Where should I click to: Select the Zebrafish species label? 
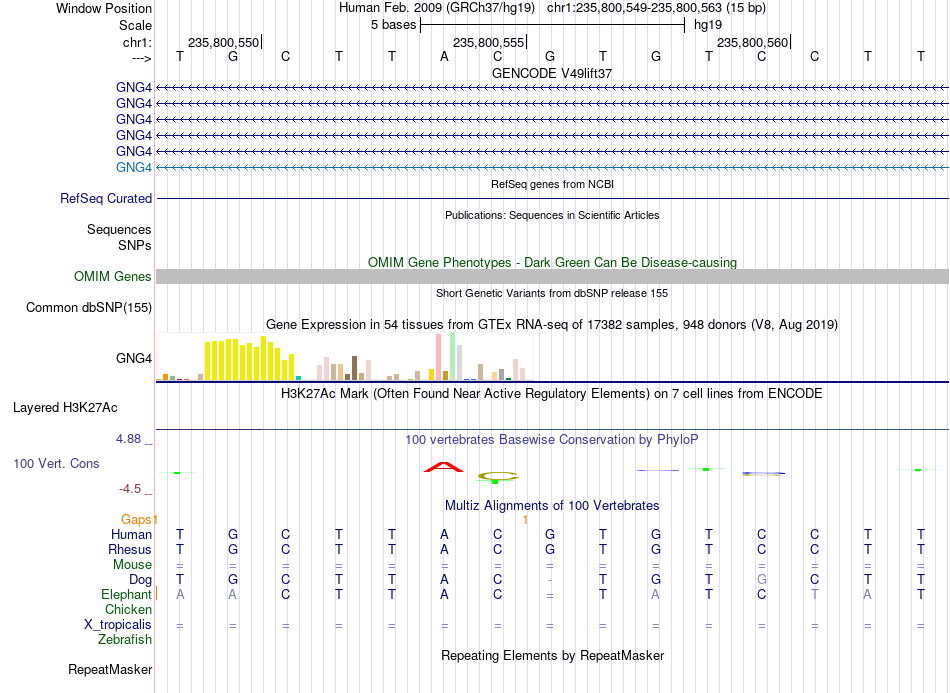pyautogui.click(x=125, y=639)
